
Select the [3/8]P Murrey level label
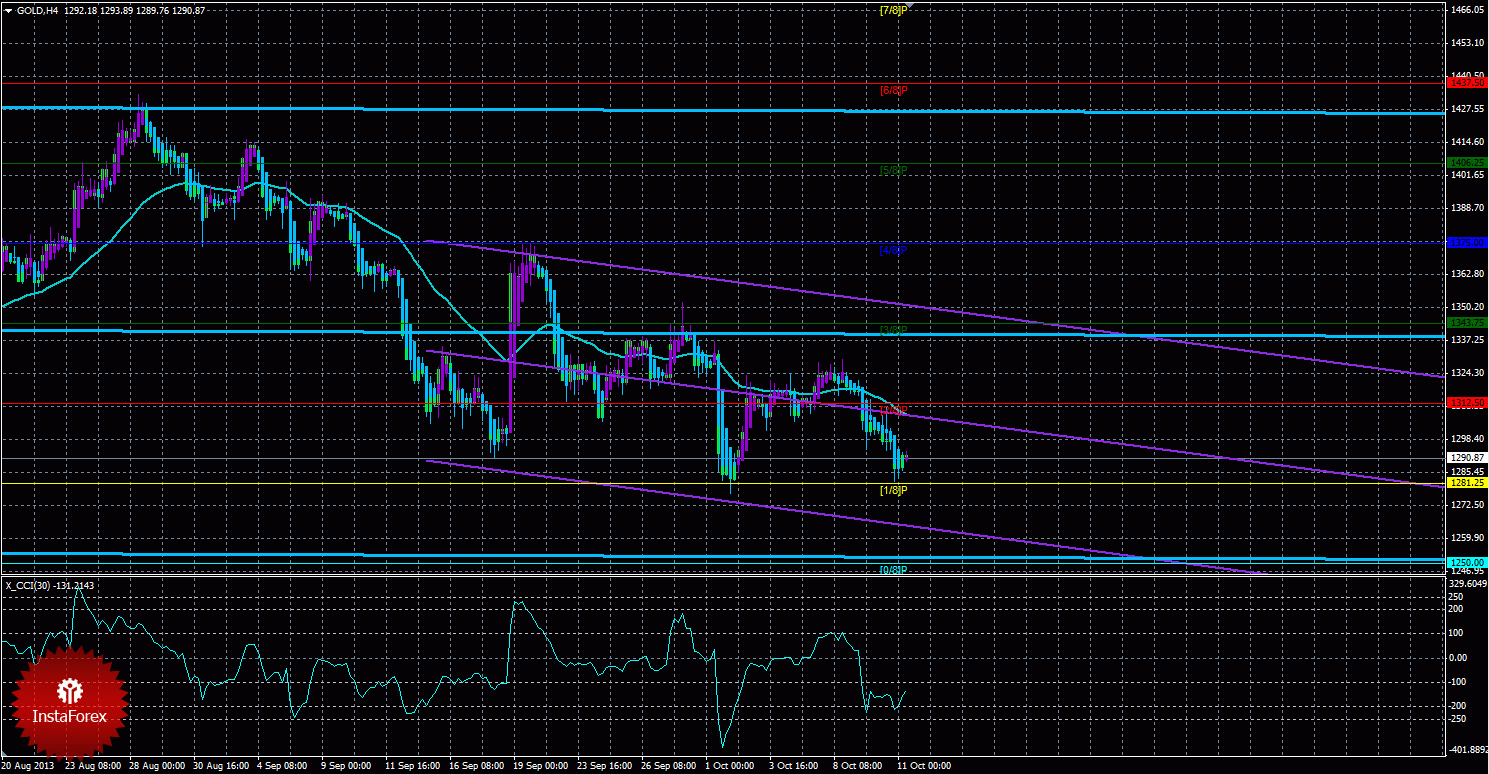pos(892,330)
